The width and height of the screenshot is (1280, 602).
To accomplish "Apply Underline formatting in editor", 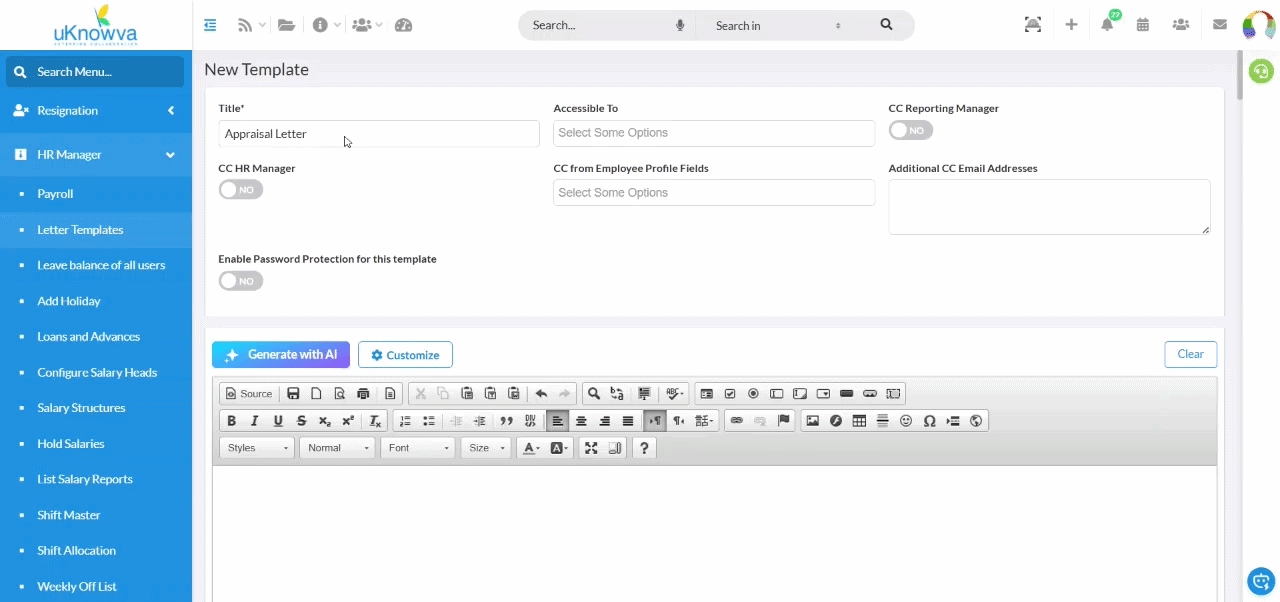I will click(x=278, y=421).
